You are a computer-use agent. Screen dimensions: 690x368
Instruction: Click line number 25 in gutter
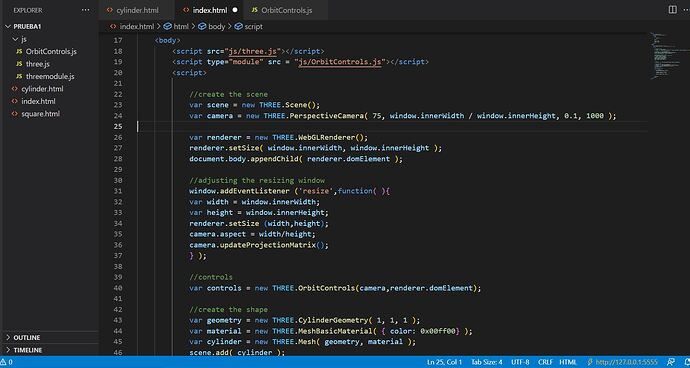tap(118, 127)
